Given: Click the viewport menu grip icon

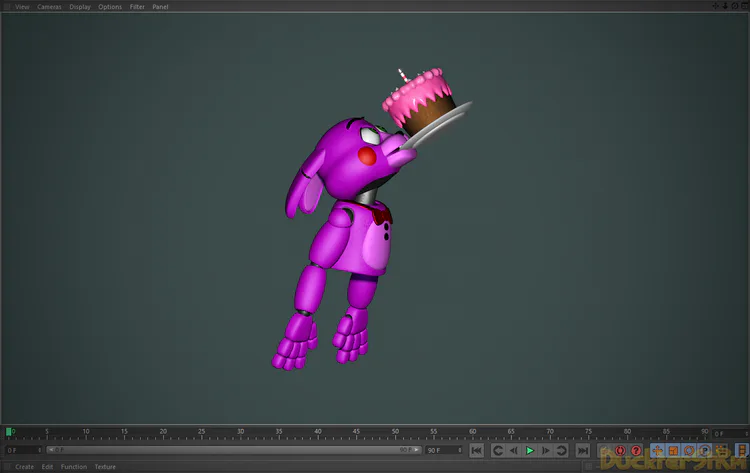Looking at the screenshot, I should [6, 7].
